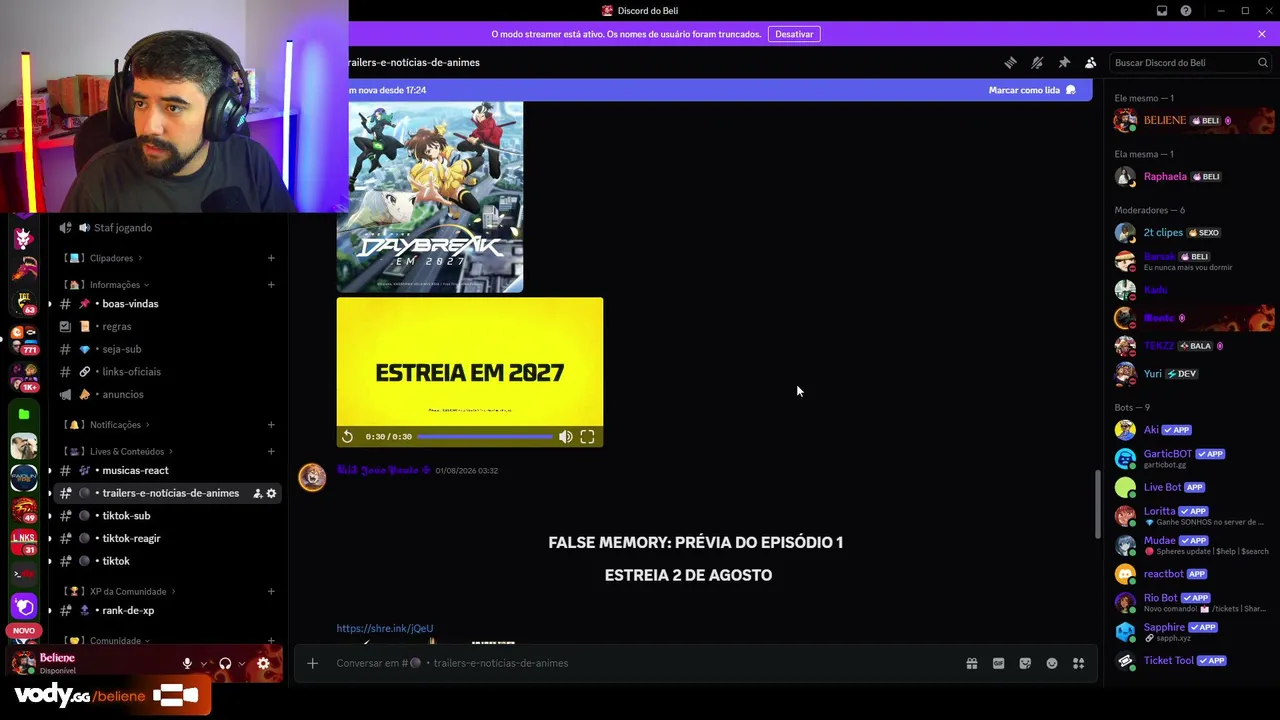Mute the video's volume
The width and height of the screenshot is (1280, 720).
(566, 437)
